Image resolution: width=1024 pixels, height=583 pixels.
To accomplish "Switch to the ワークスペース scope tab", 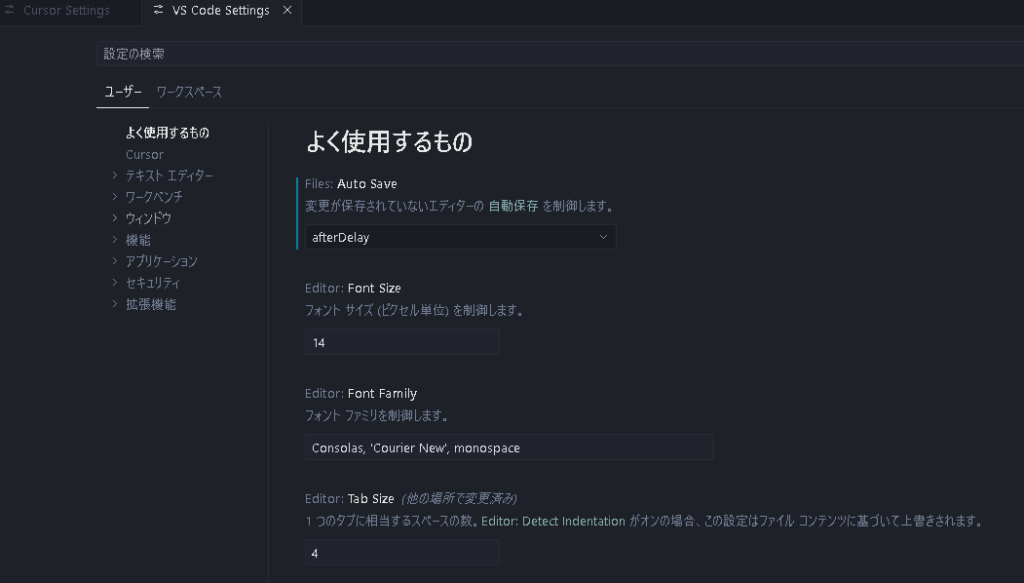I will tap(189, 92).
